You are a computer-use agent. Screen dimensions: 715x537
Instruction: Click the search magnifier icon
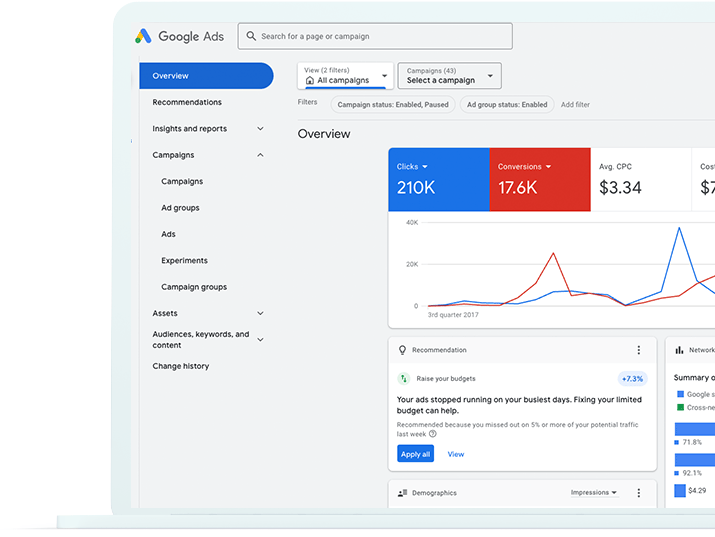click(249, 37)
